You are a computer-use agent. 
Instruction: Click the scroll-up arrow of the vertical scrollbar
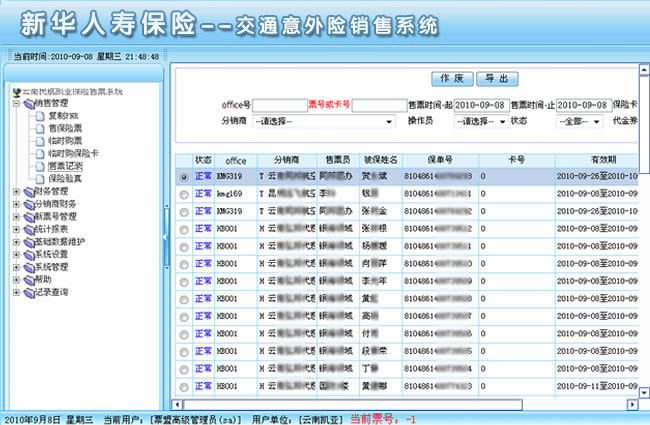[644, 70]
